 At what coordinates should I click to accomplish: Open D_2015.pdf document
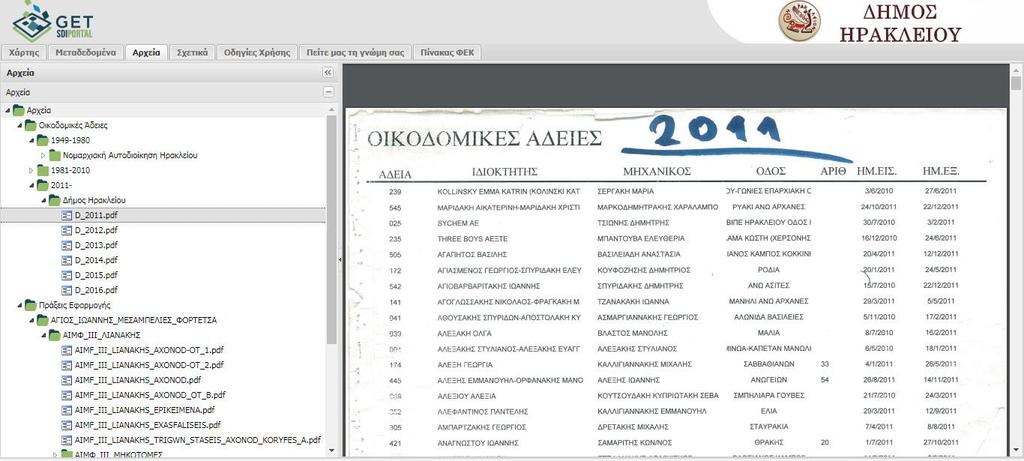pyautogui.click(x=96, y=275)
